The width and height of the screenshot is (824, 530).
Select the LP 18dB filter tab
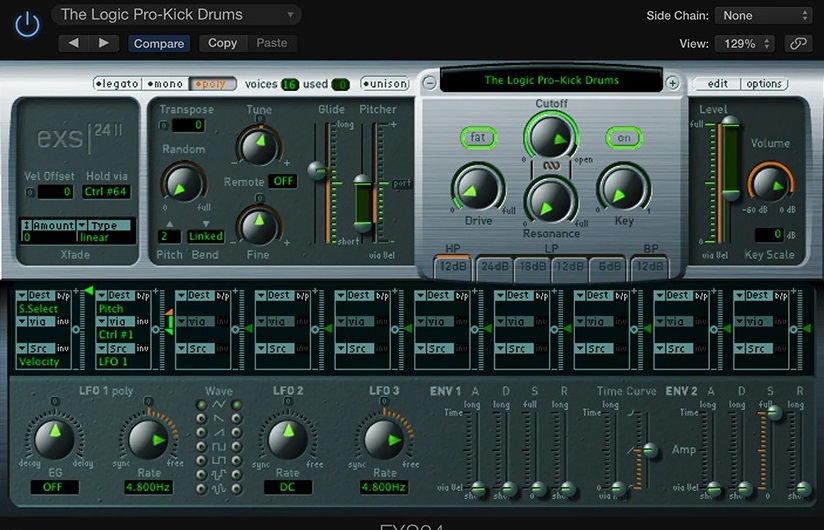(532, 266)
